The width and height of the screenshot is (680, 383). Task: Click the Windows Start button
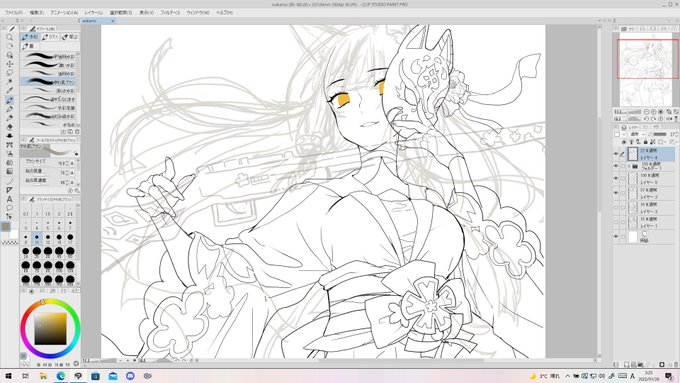(x=8, y=376)
